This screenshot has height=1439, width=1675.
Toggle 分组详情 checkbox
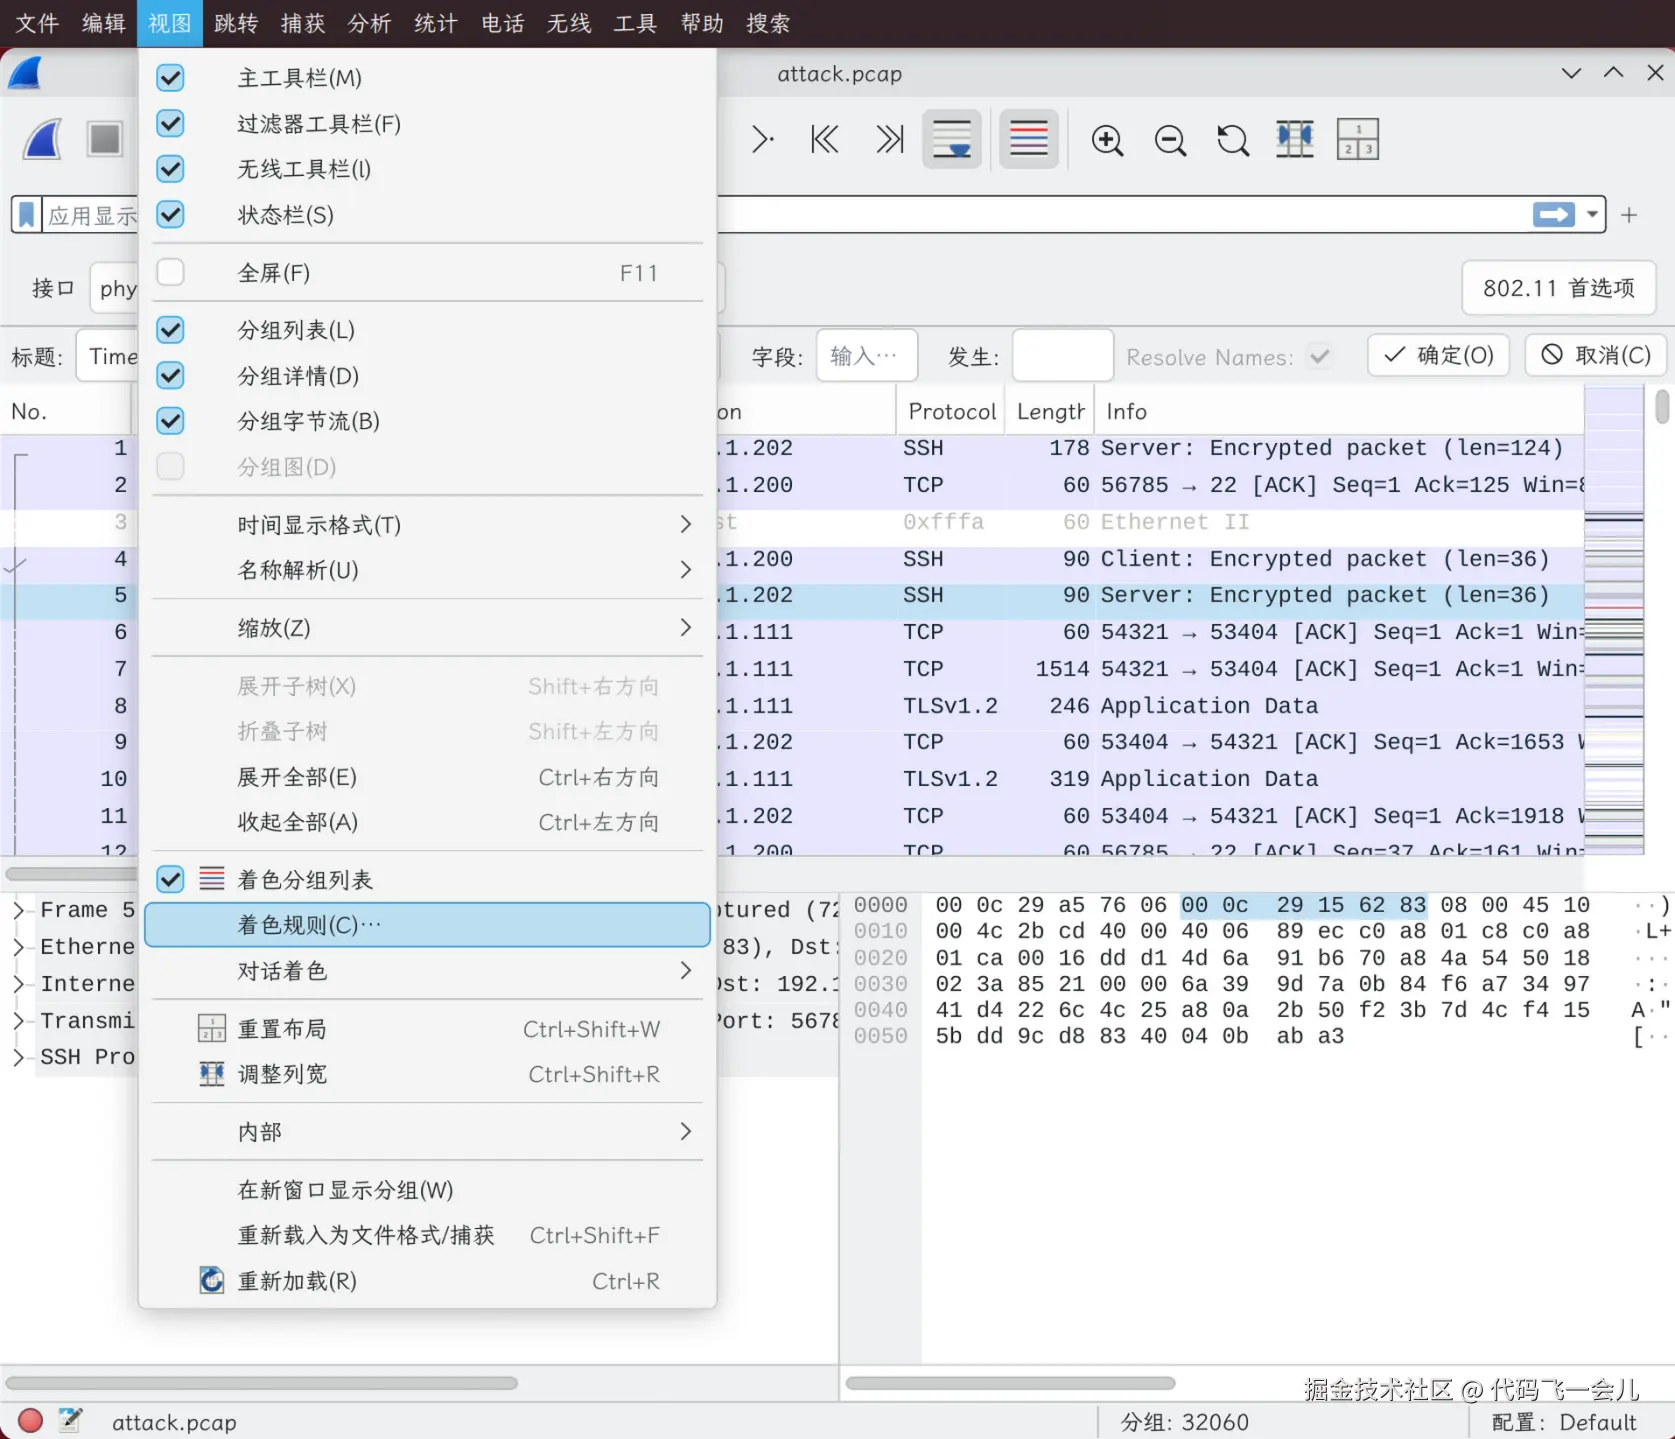171,375
